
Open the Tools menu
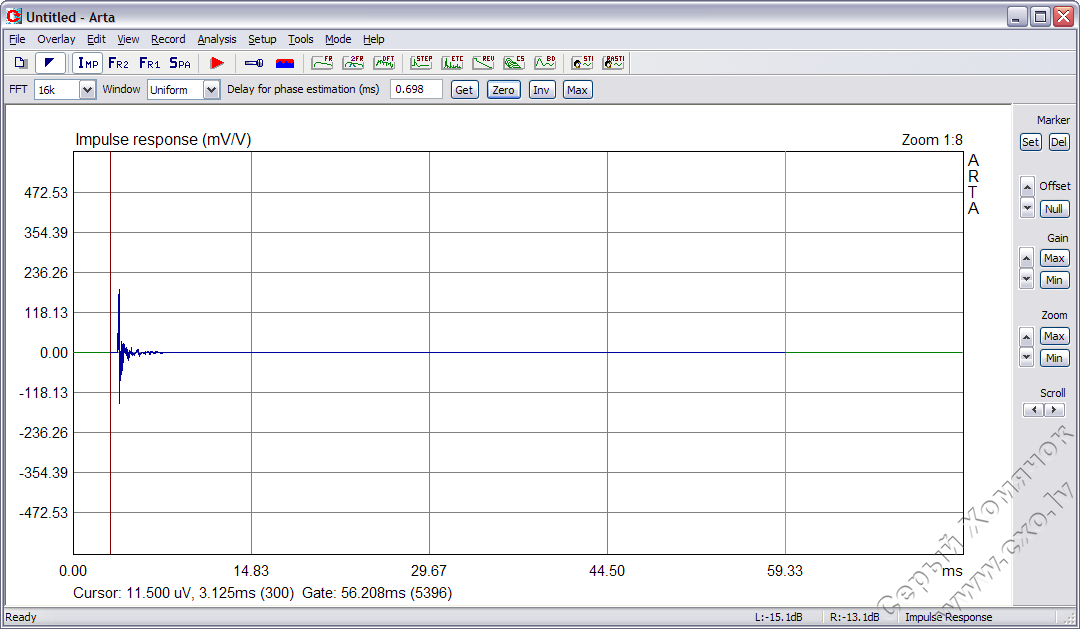pos(300,39)
